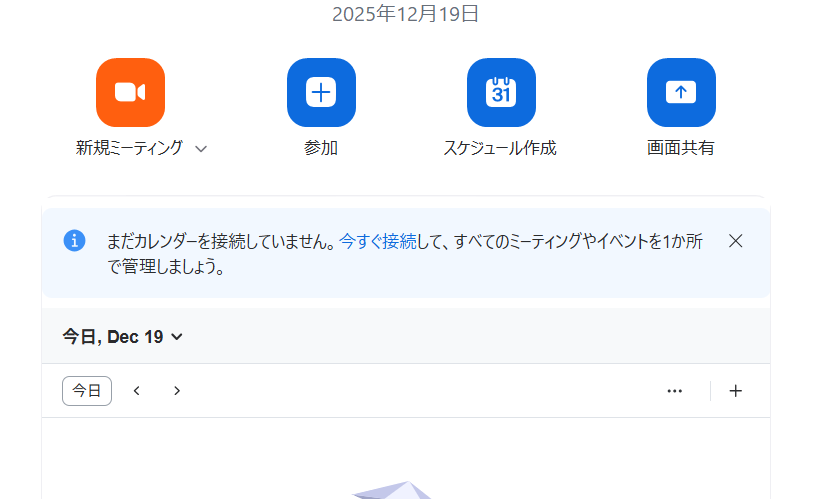Dismiss the calendar connection banner
The width and height of the screenshot is (825, 499).
click(736, 241)
